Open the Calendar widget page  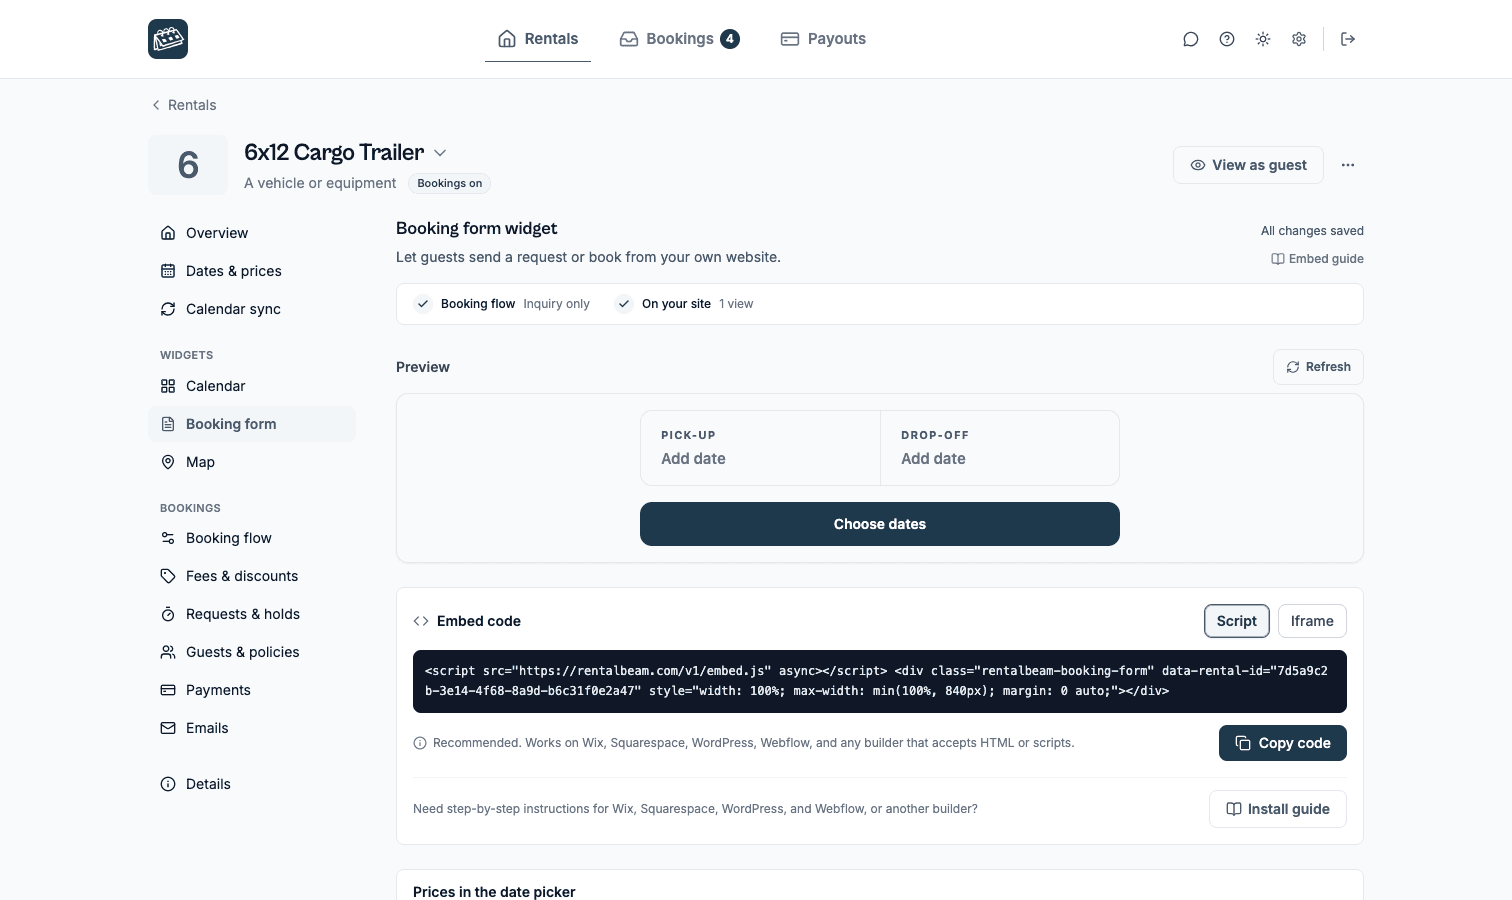(x=252, y=386)
